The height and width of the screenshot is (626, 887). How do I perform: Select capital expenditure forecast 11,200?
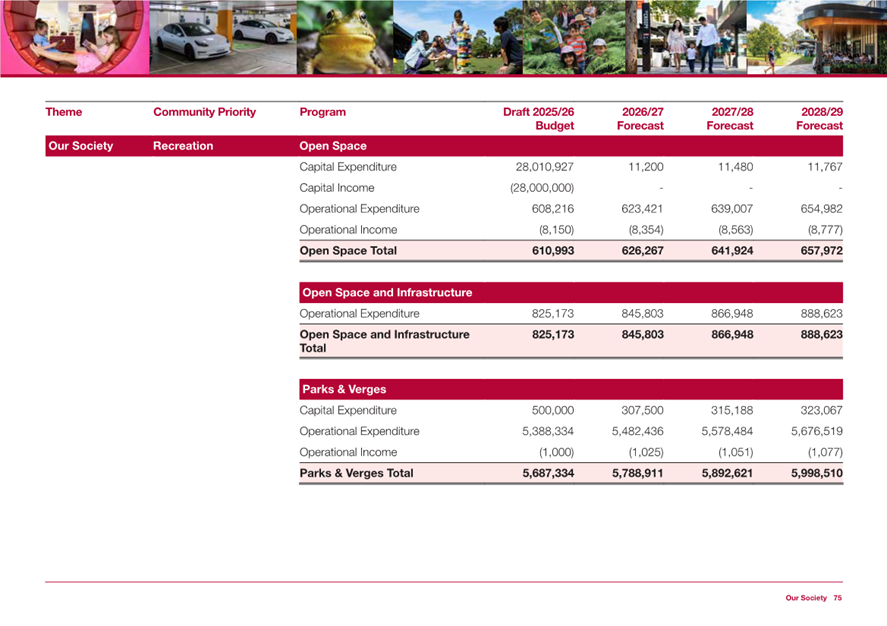(x=646, y=167)
